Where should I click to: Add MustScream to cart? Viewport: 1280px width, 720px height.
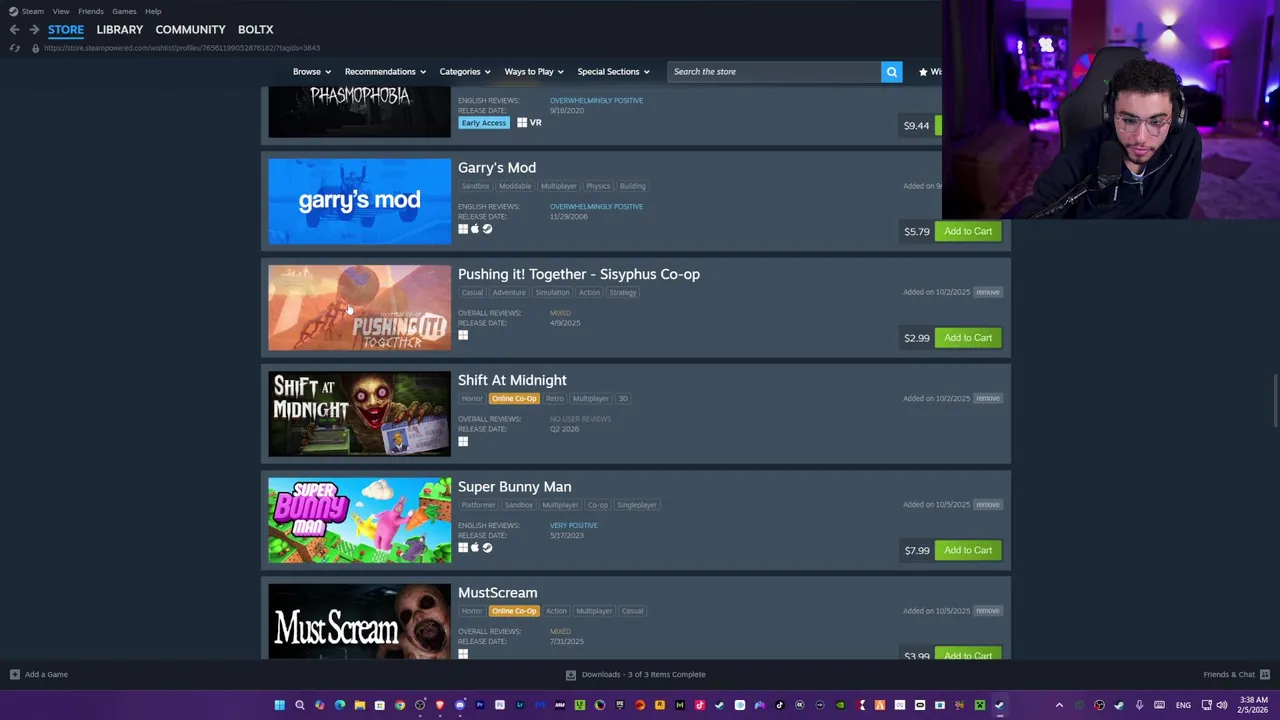[968, 654]
